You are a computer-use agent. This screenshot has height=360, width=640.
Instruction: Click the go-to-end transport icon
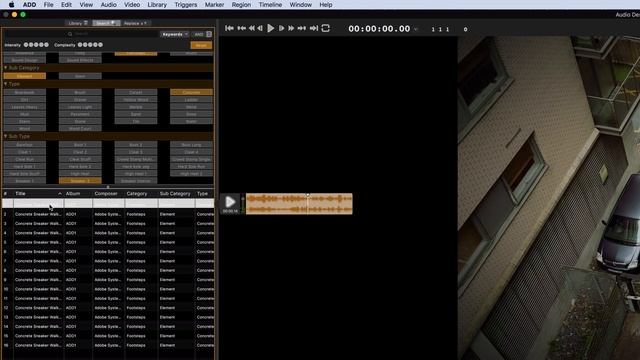point(313,28)
